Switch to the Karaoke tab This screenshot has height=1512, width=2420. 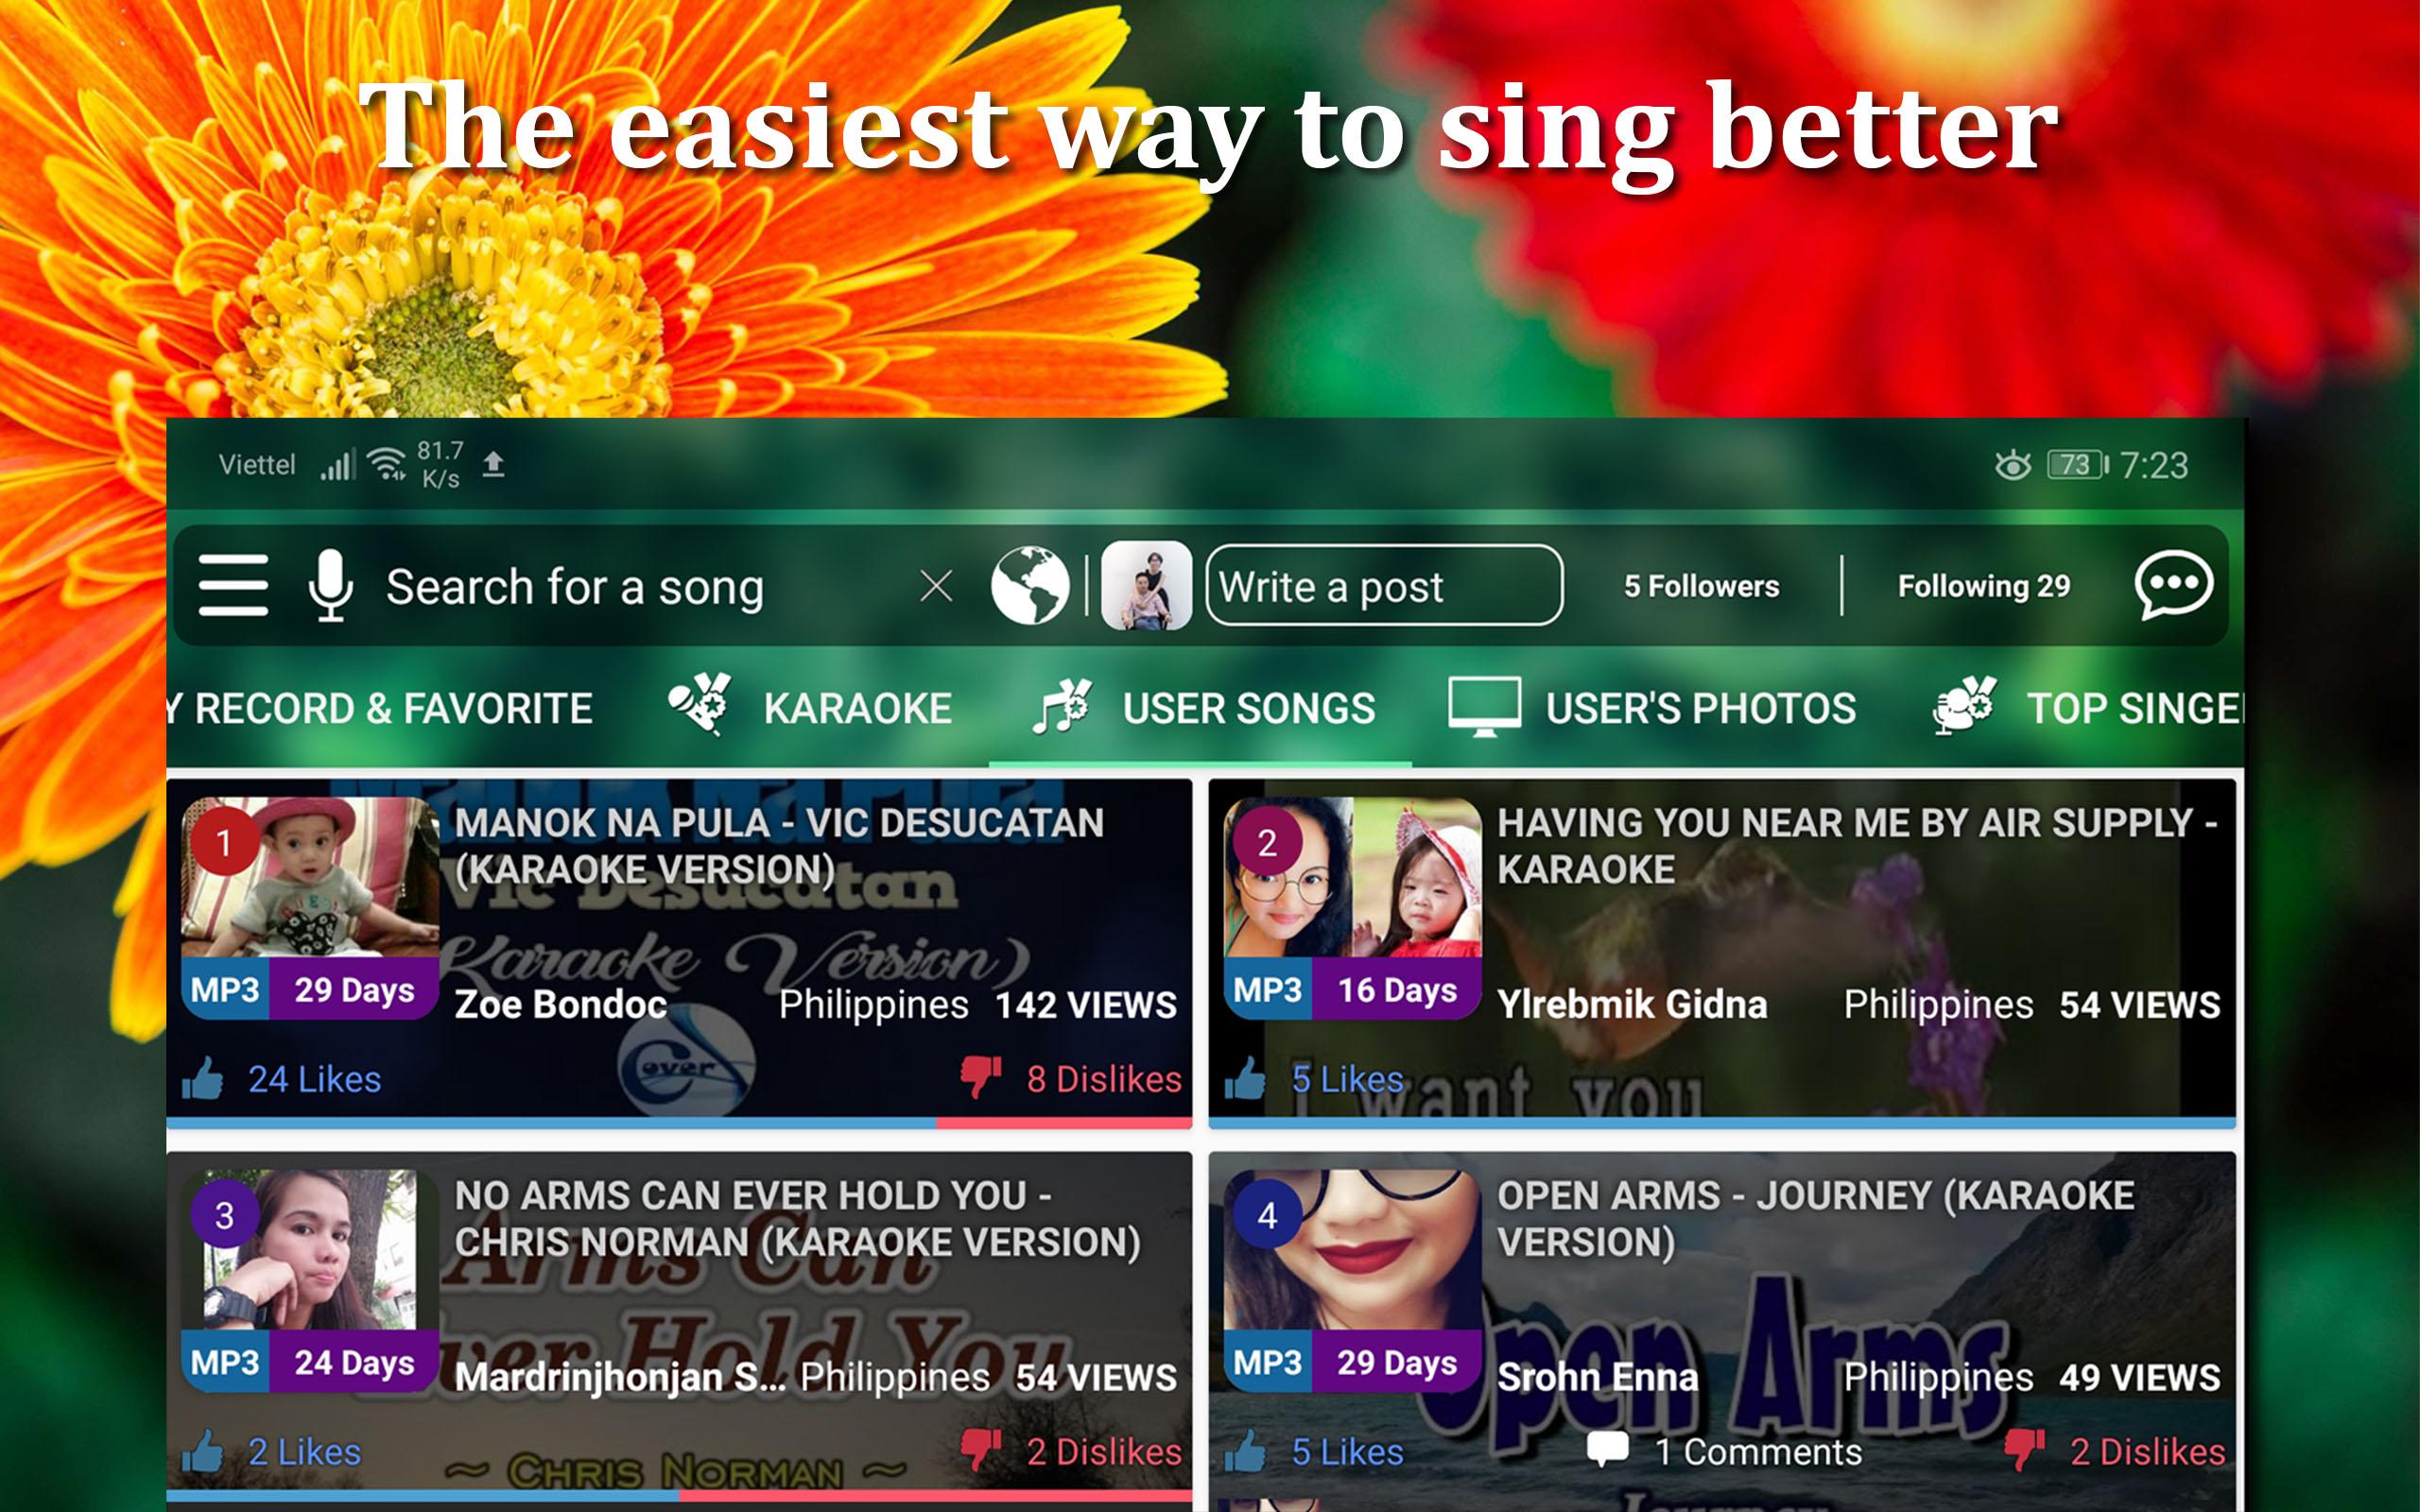[x=810, y=707]
